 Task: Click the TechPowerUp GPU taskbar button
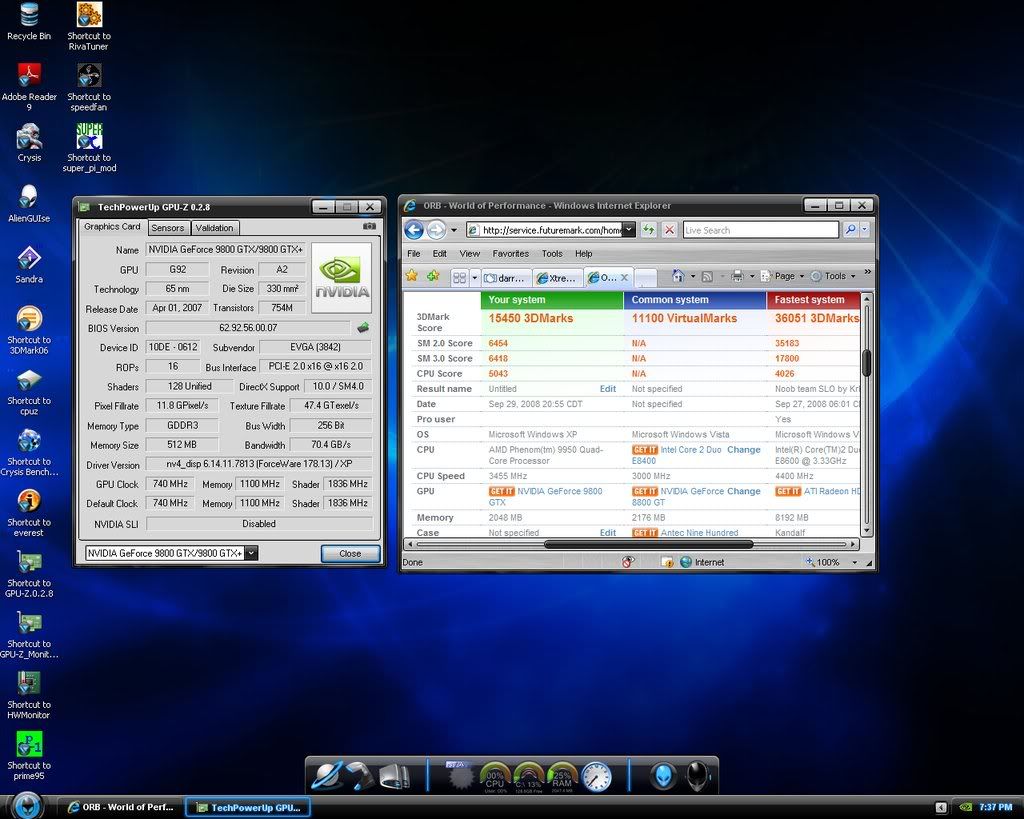click(248, 807)
